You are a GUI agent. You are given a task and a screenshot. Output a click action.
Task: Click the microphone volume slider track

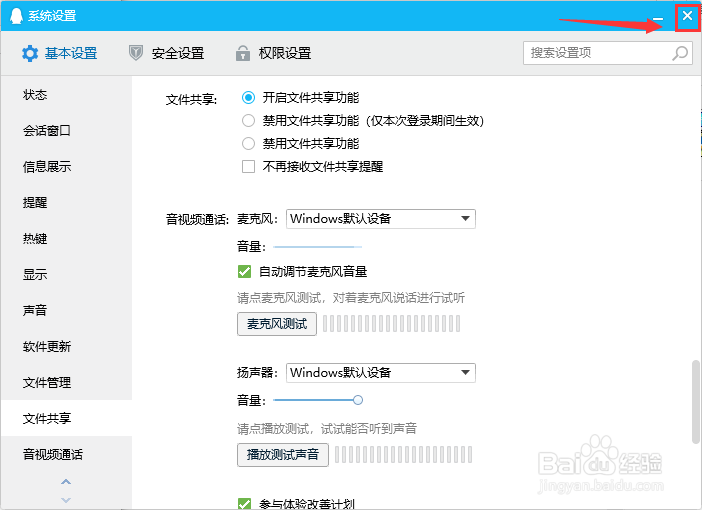[x=317, y=247]
